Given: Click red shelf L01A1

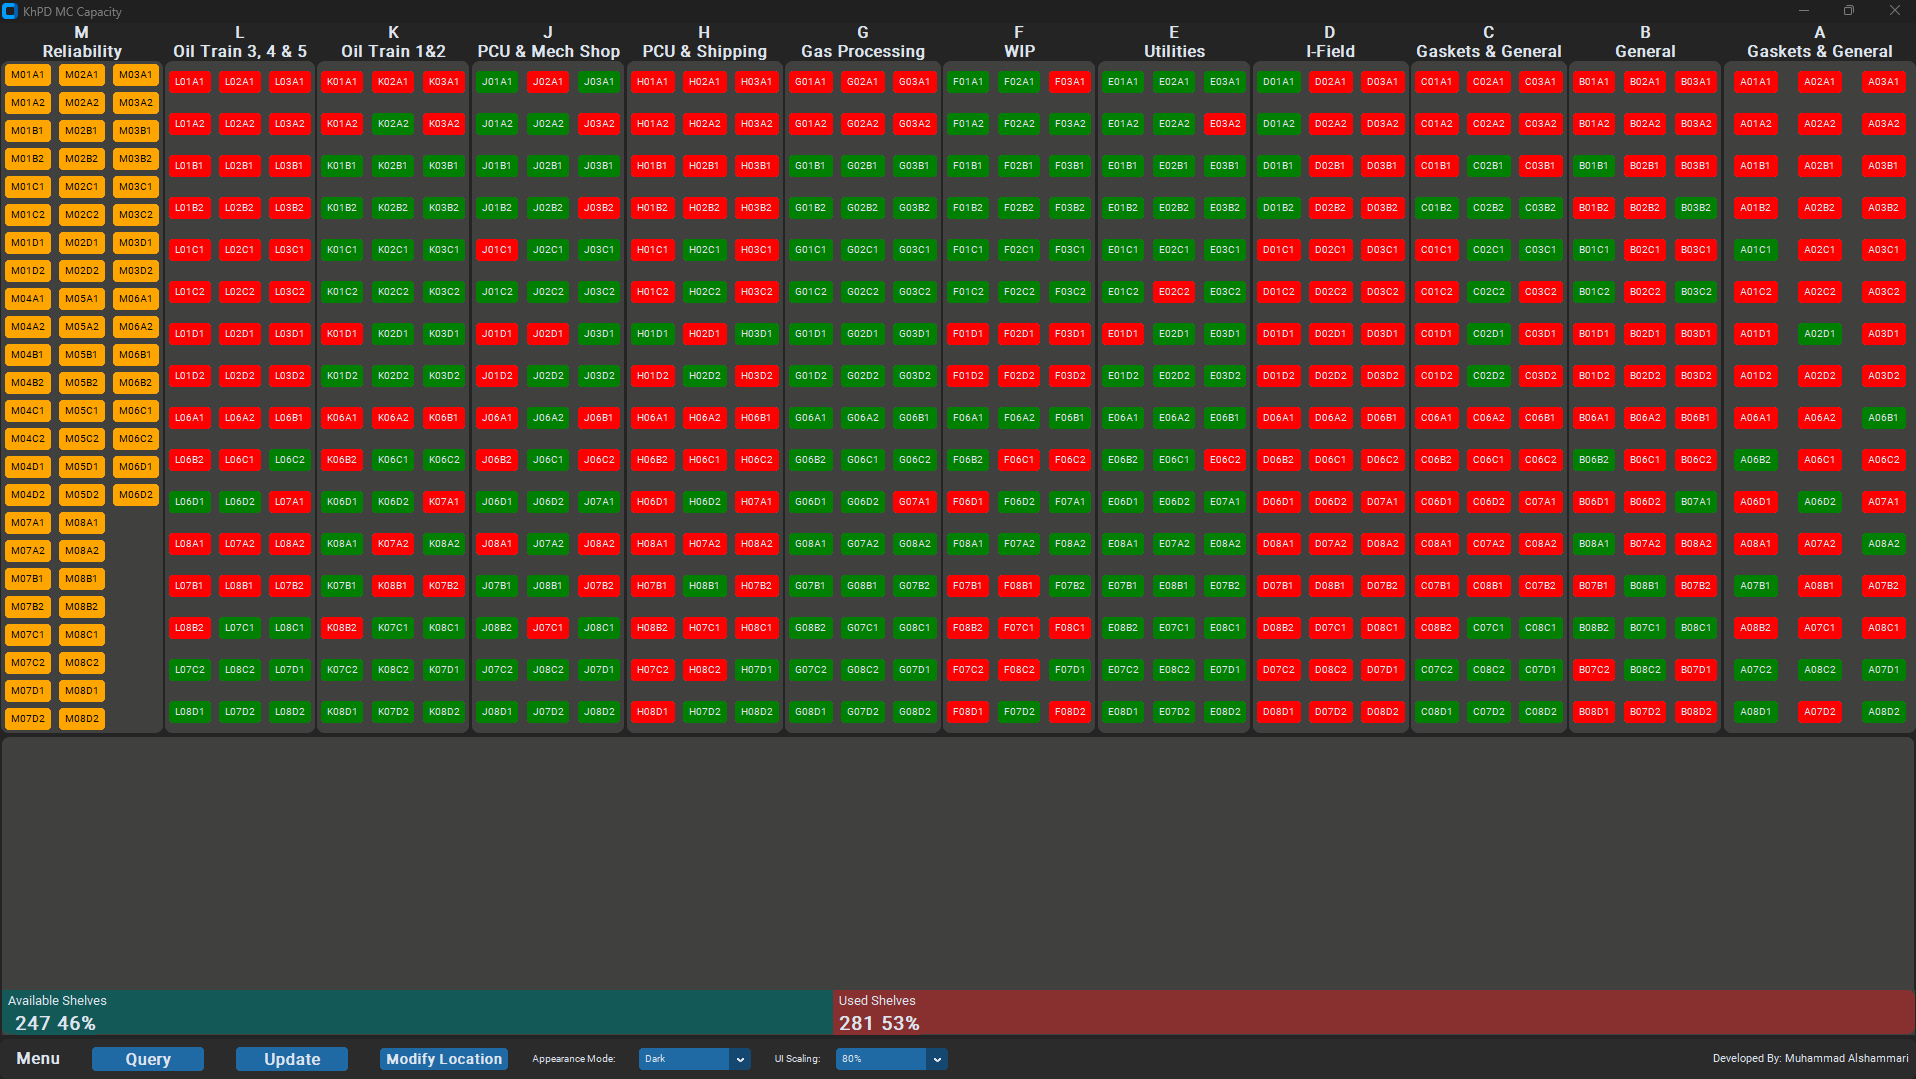Looking at the screenshot, I should 190,82.
